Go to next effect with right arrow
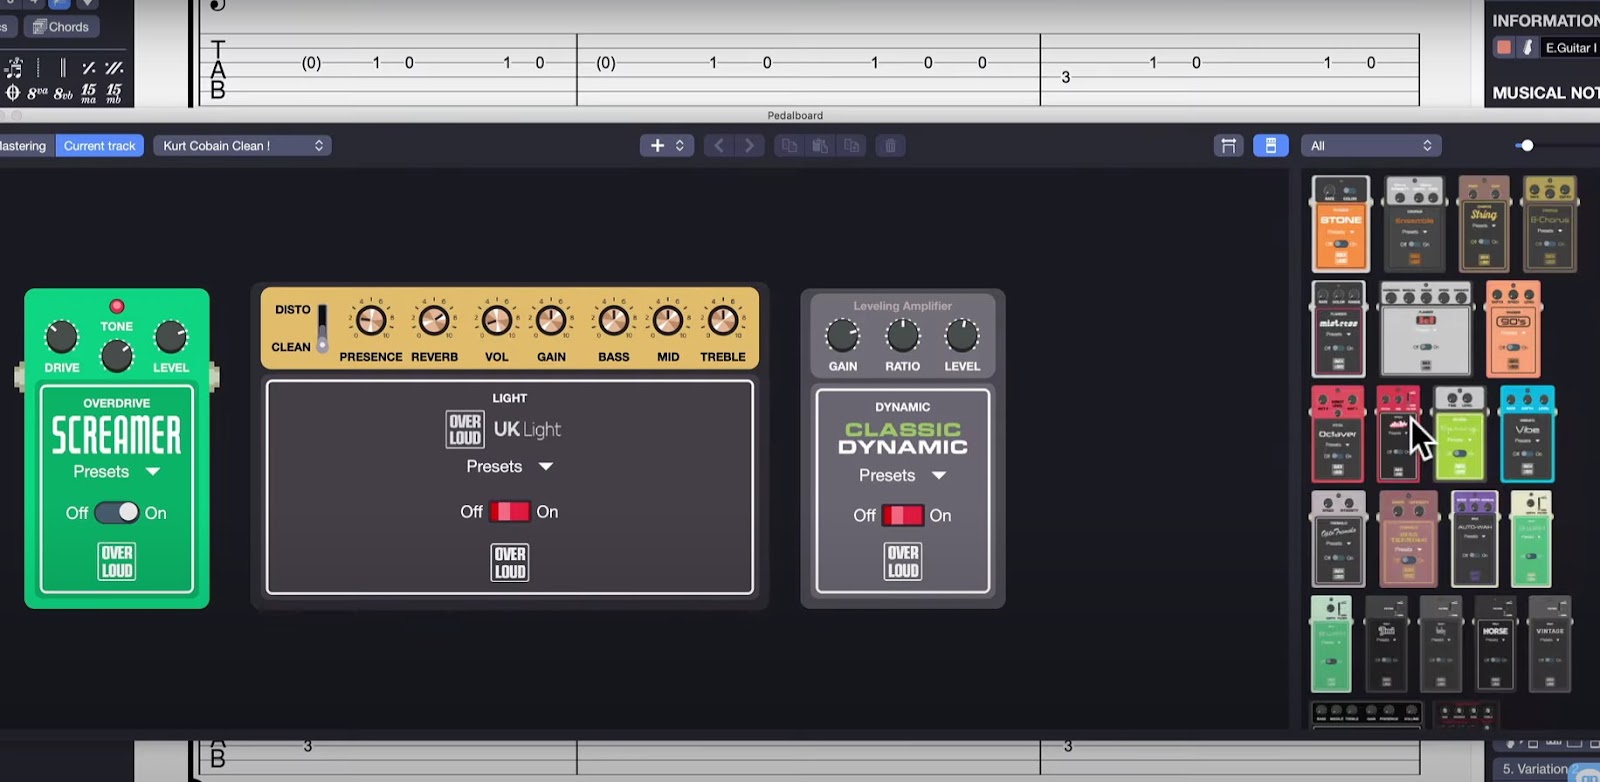Image resolution: width=1600 pixels, height=782 pixels. coord(749,146)
